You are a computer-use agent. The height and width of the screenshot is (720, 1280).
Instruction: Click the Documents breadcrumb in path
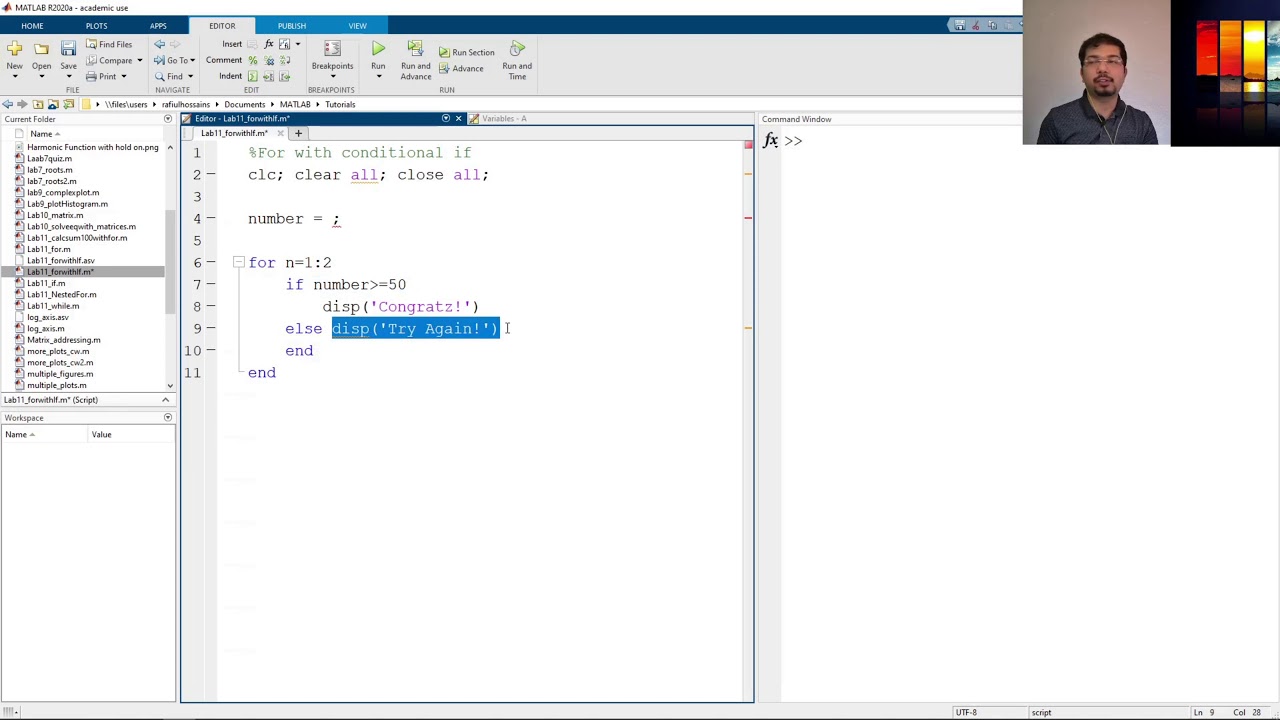click(244, 104)
